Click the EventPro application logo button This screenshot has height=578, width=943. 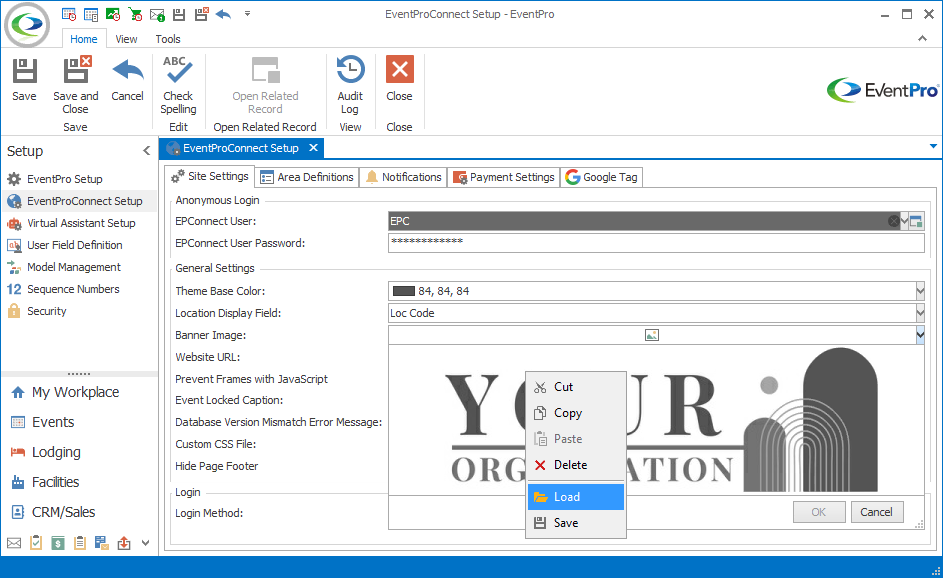point(26,25)
